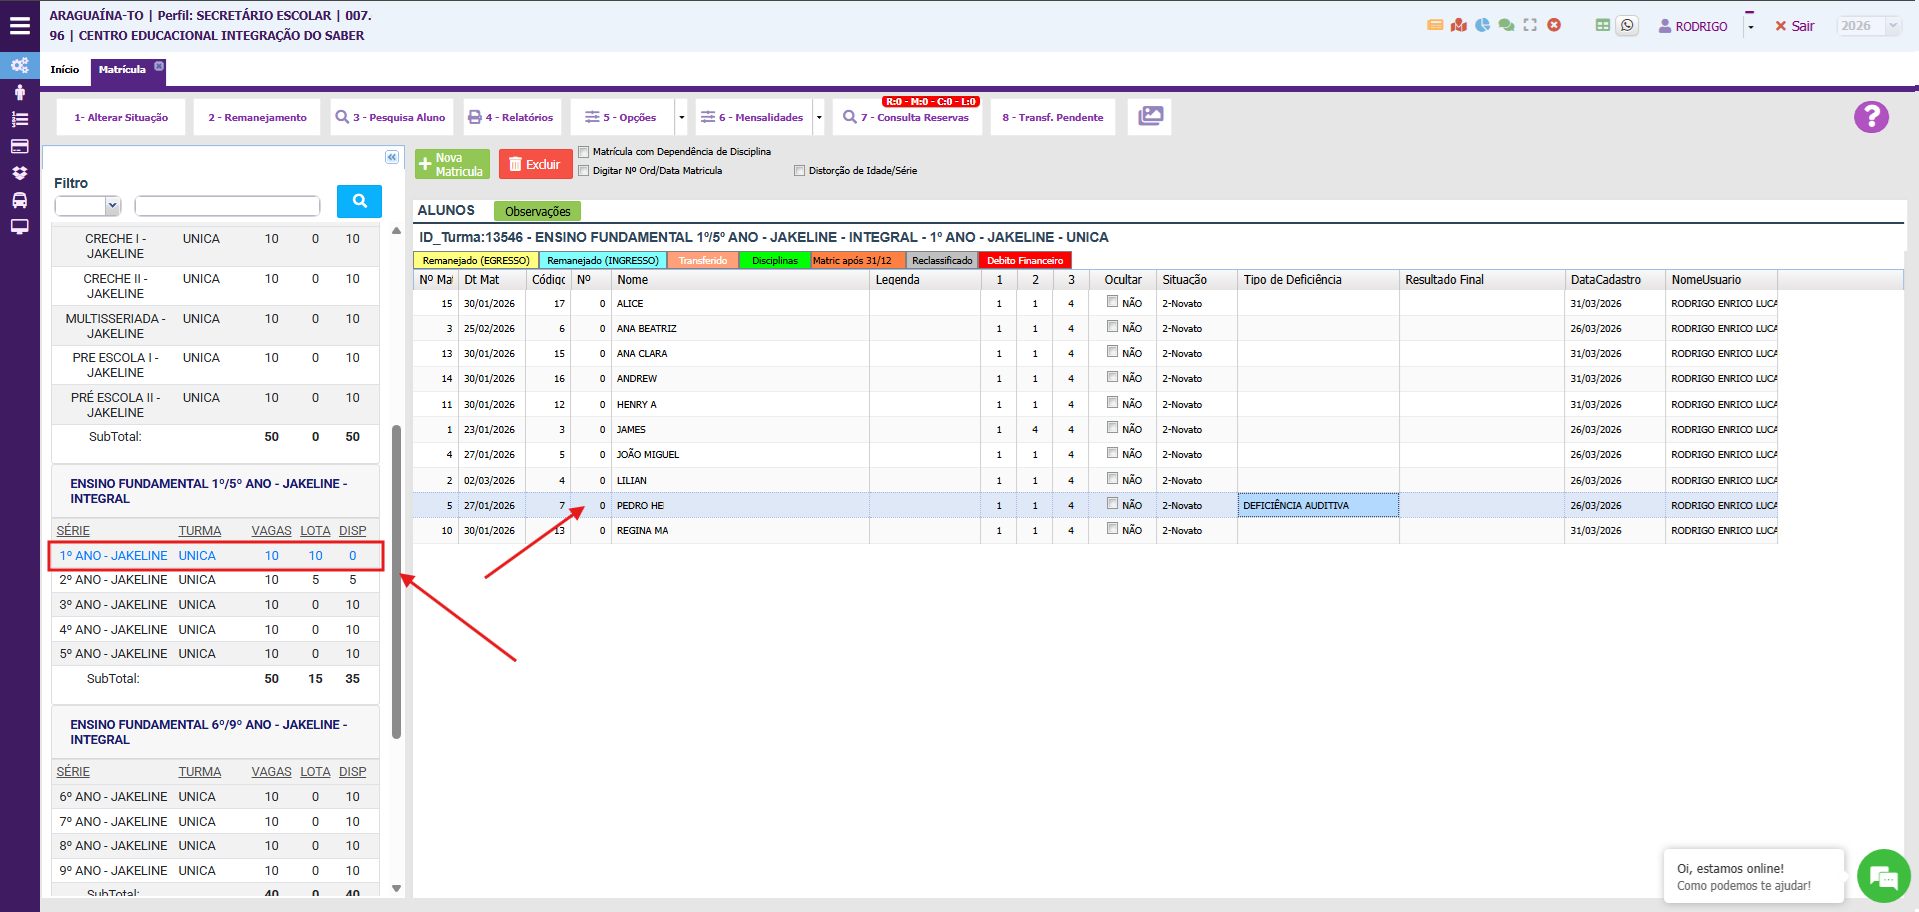
Task: Open the purple help question mark
Action: [1870, 117]
